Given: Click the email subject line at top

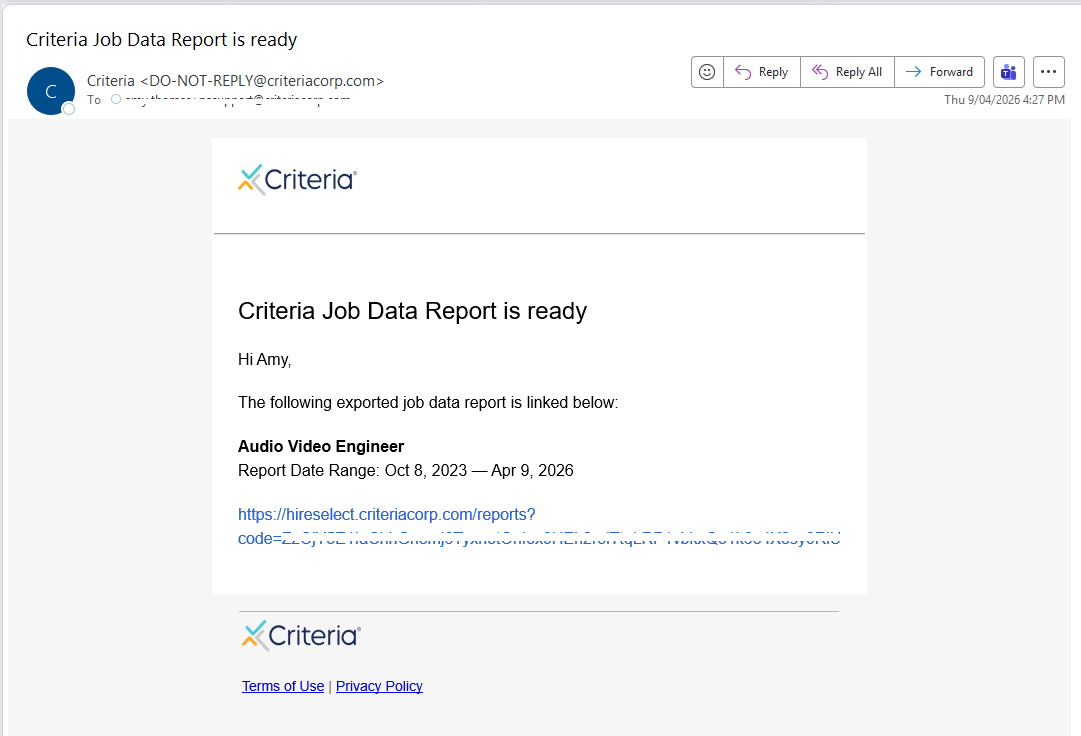Looking at the screenshot, I should click(162, 40).
